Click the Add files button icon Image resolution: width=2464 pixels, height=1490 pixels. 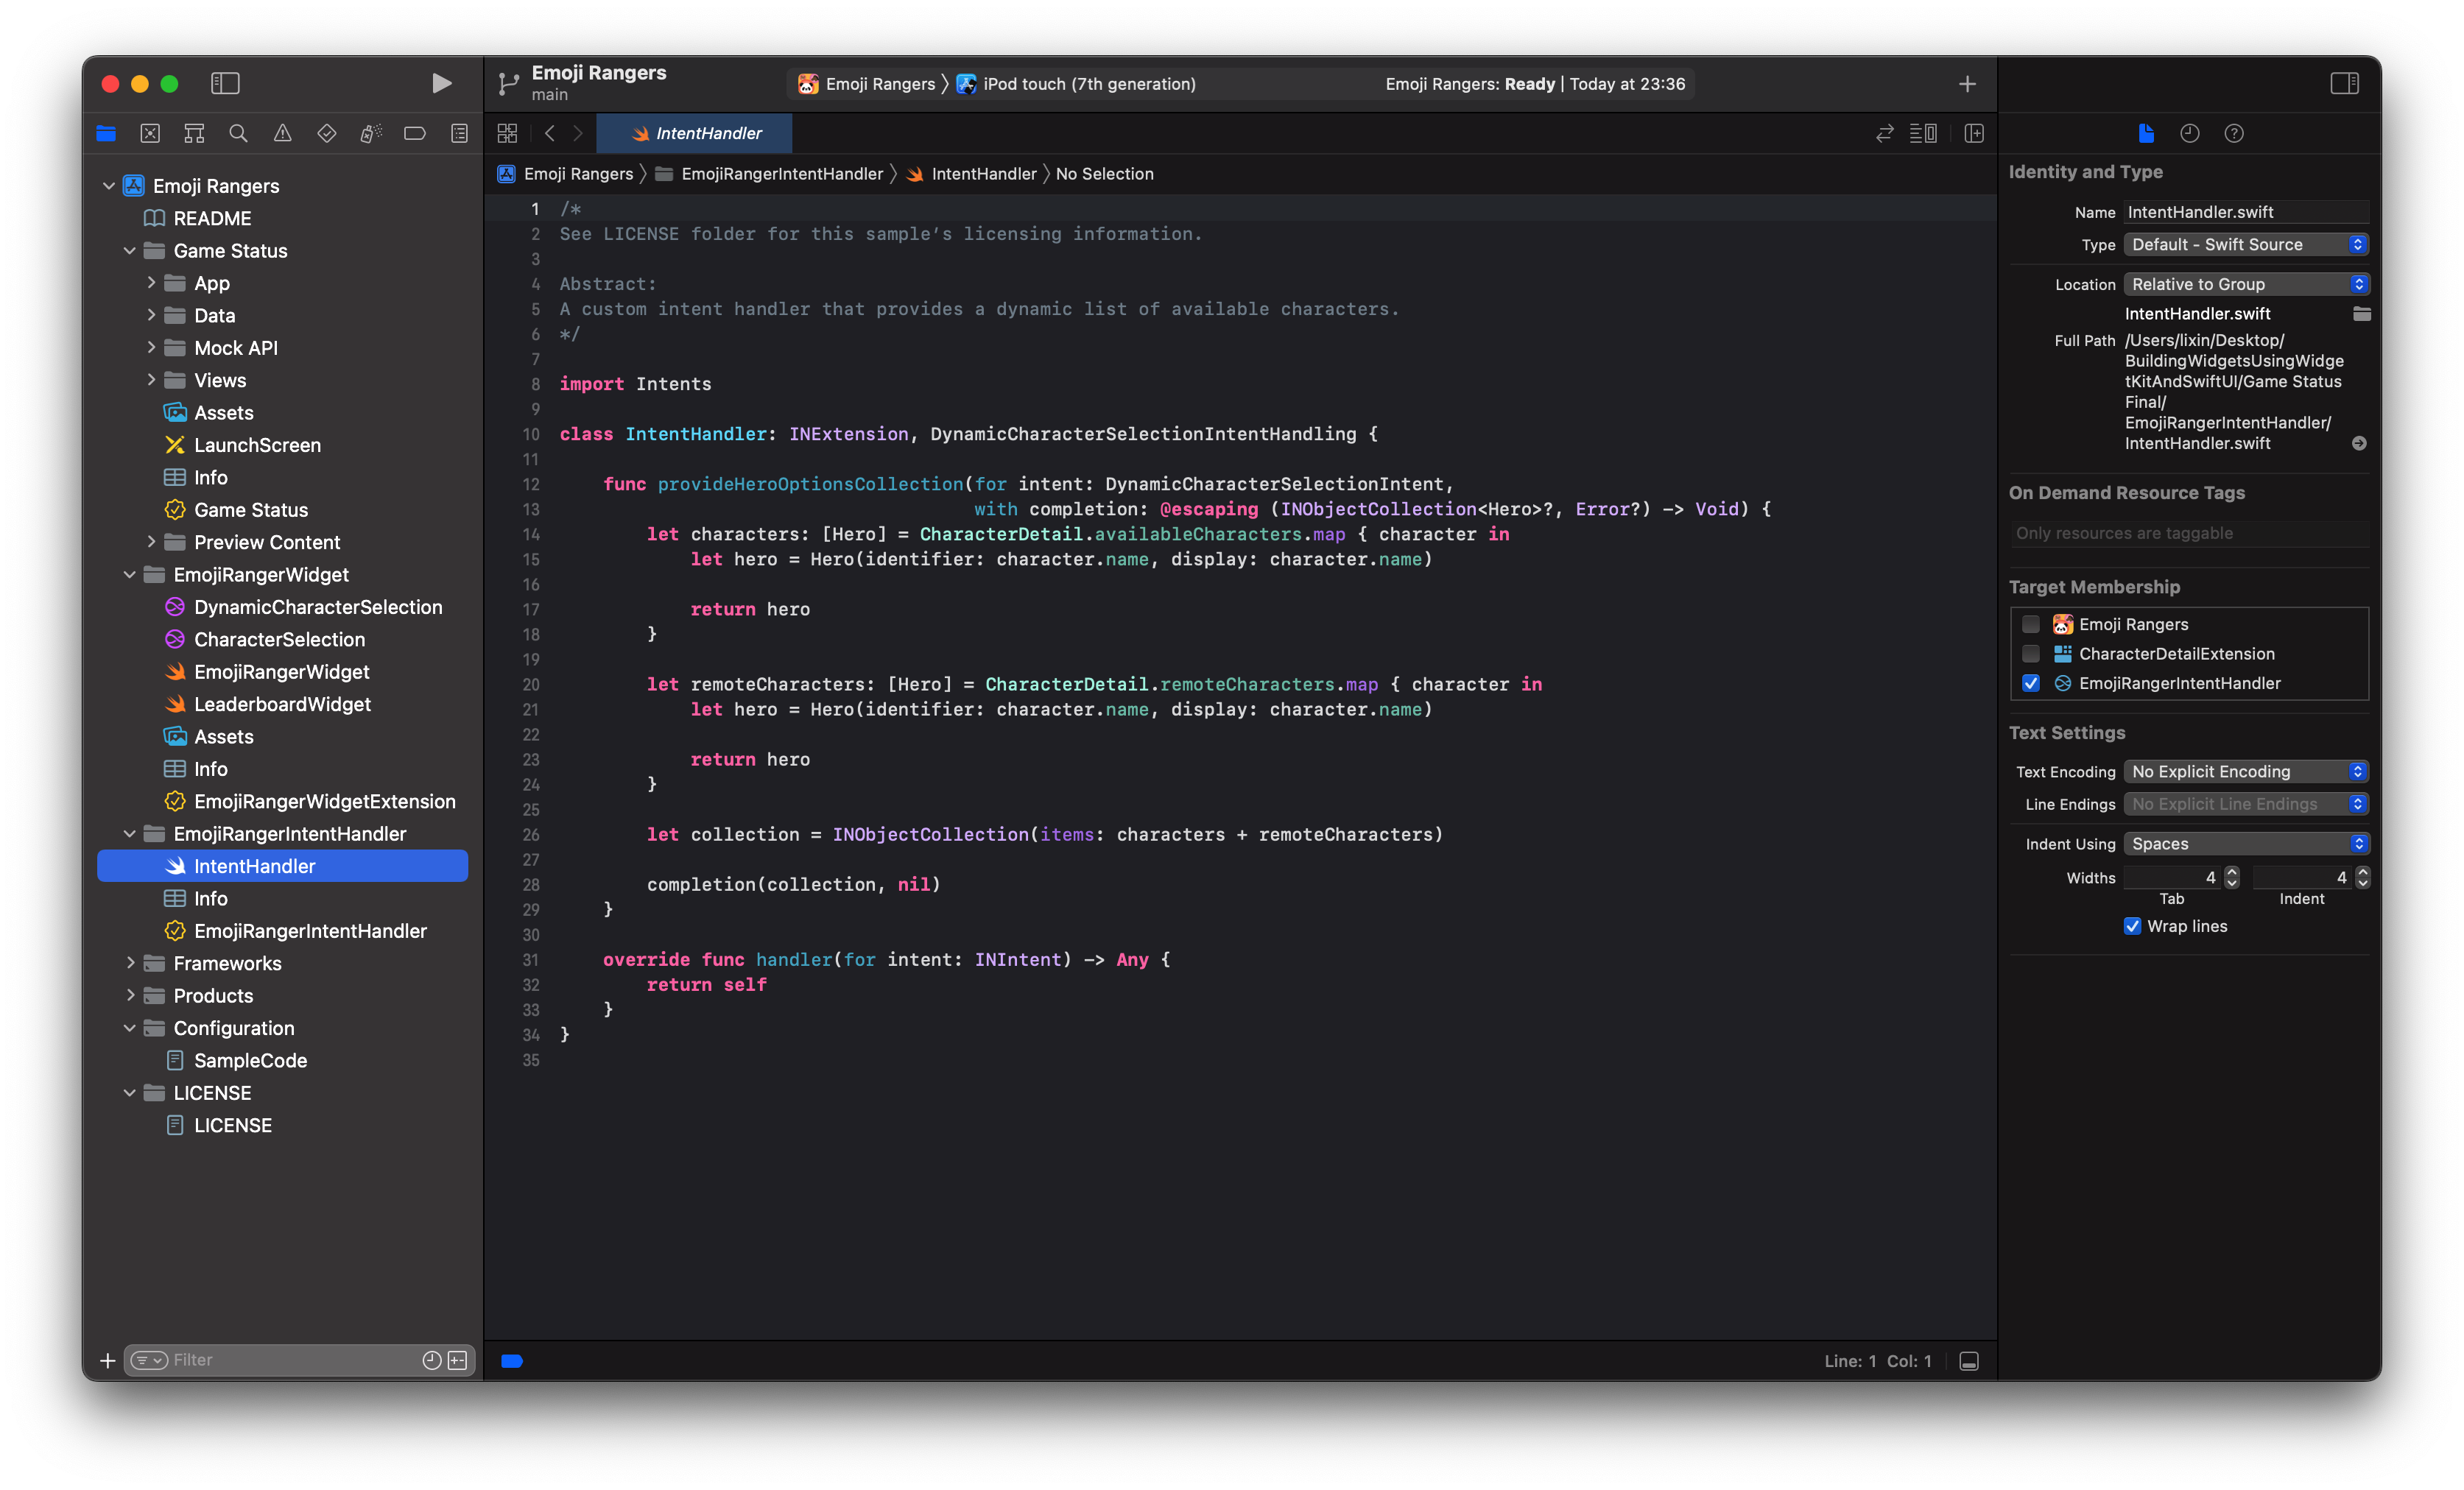(105, 1360)
